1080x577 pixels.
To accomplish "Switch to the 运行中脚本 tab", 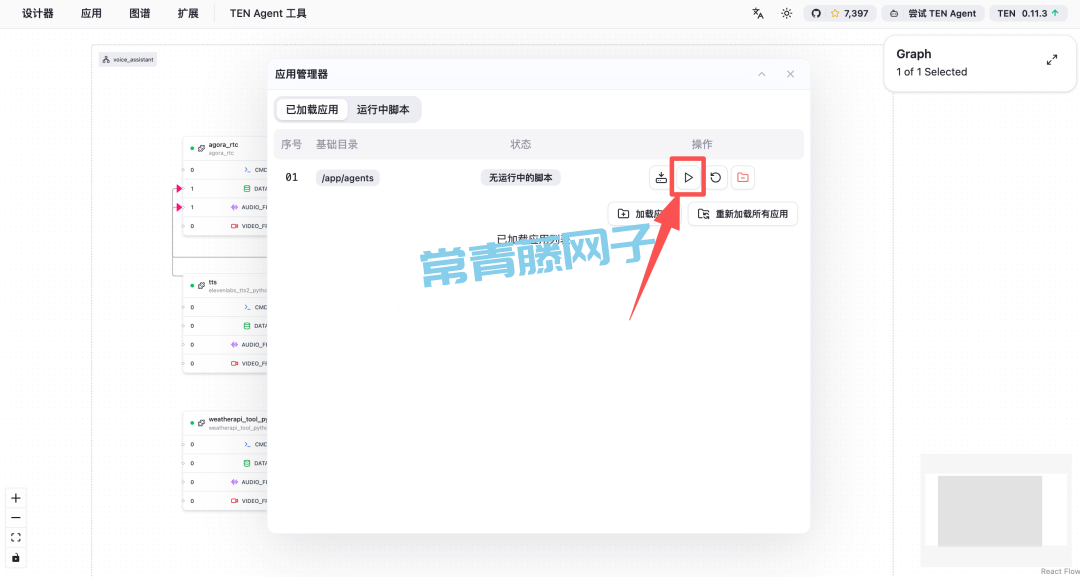I will [383, 109].
